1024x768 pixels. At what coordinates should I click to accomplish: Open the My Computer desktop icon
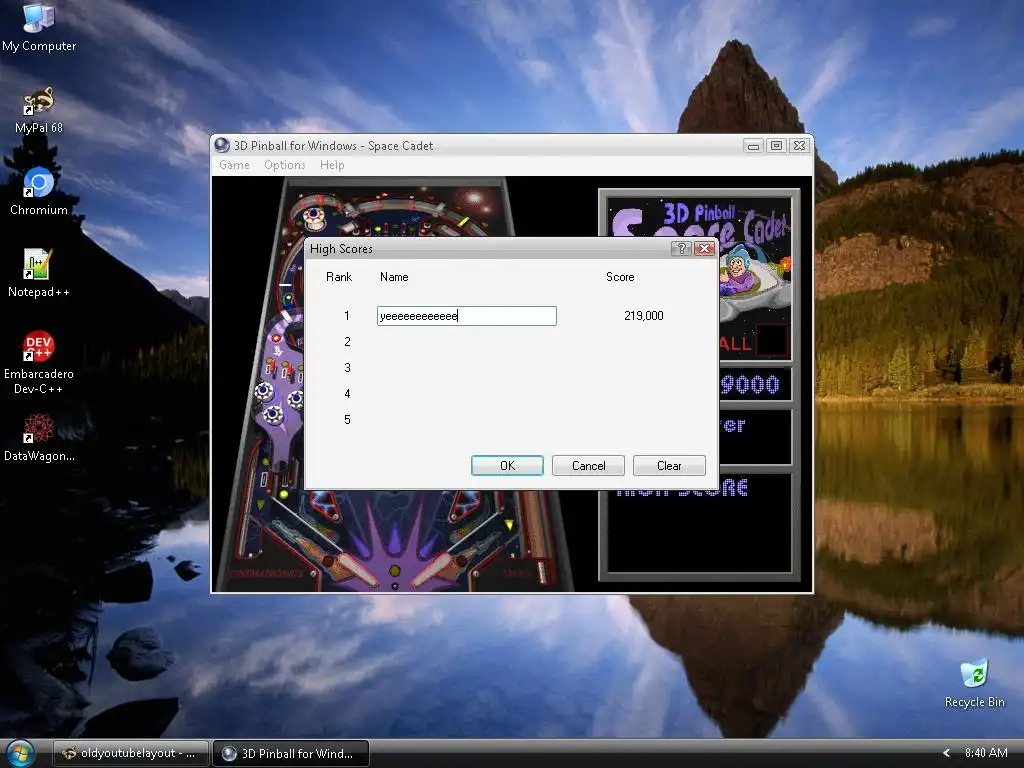point(39,27)
